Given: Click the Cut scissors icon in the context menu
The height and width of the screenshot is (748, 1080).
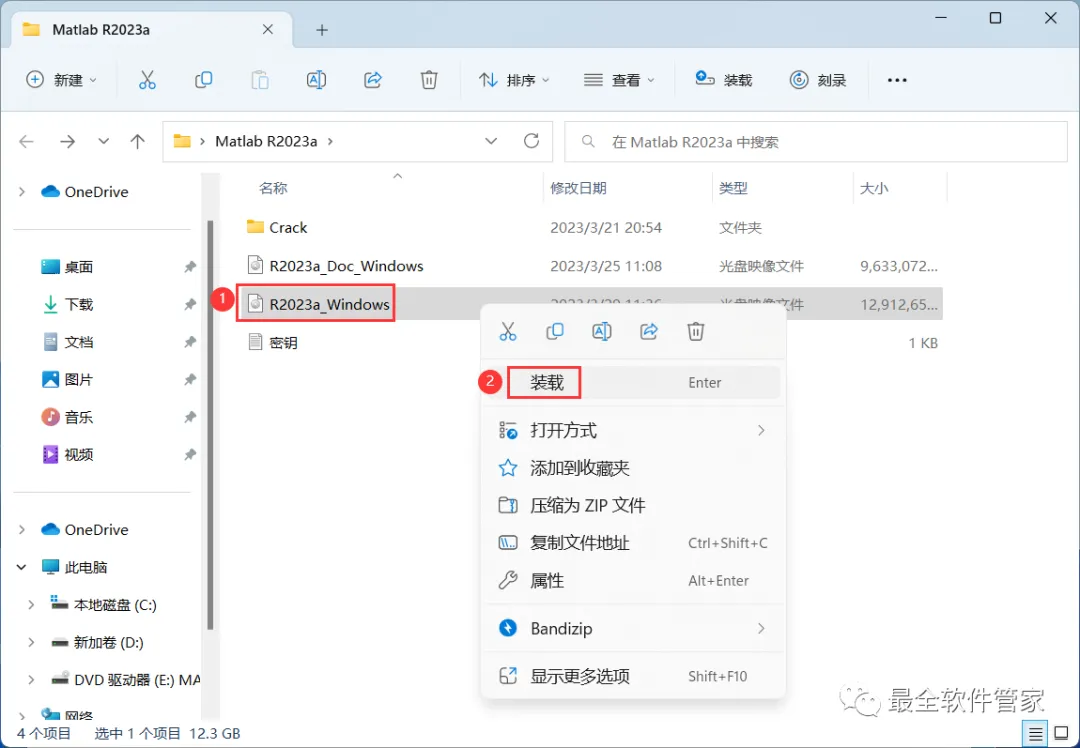Looking at the screenshot, I should [508, 332].
